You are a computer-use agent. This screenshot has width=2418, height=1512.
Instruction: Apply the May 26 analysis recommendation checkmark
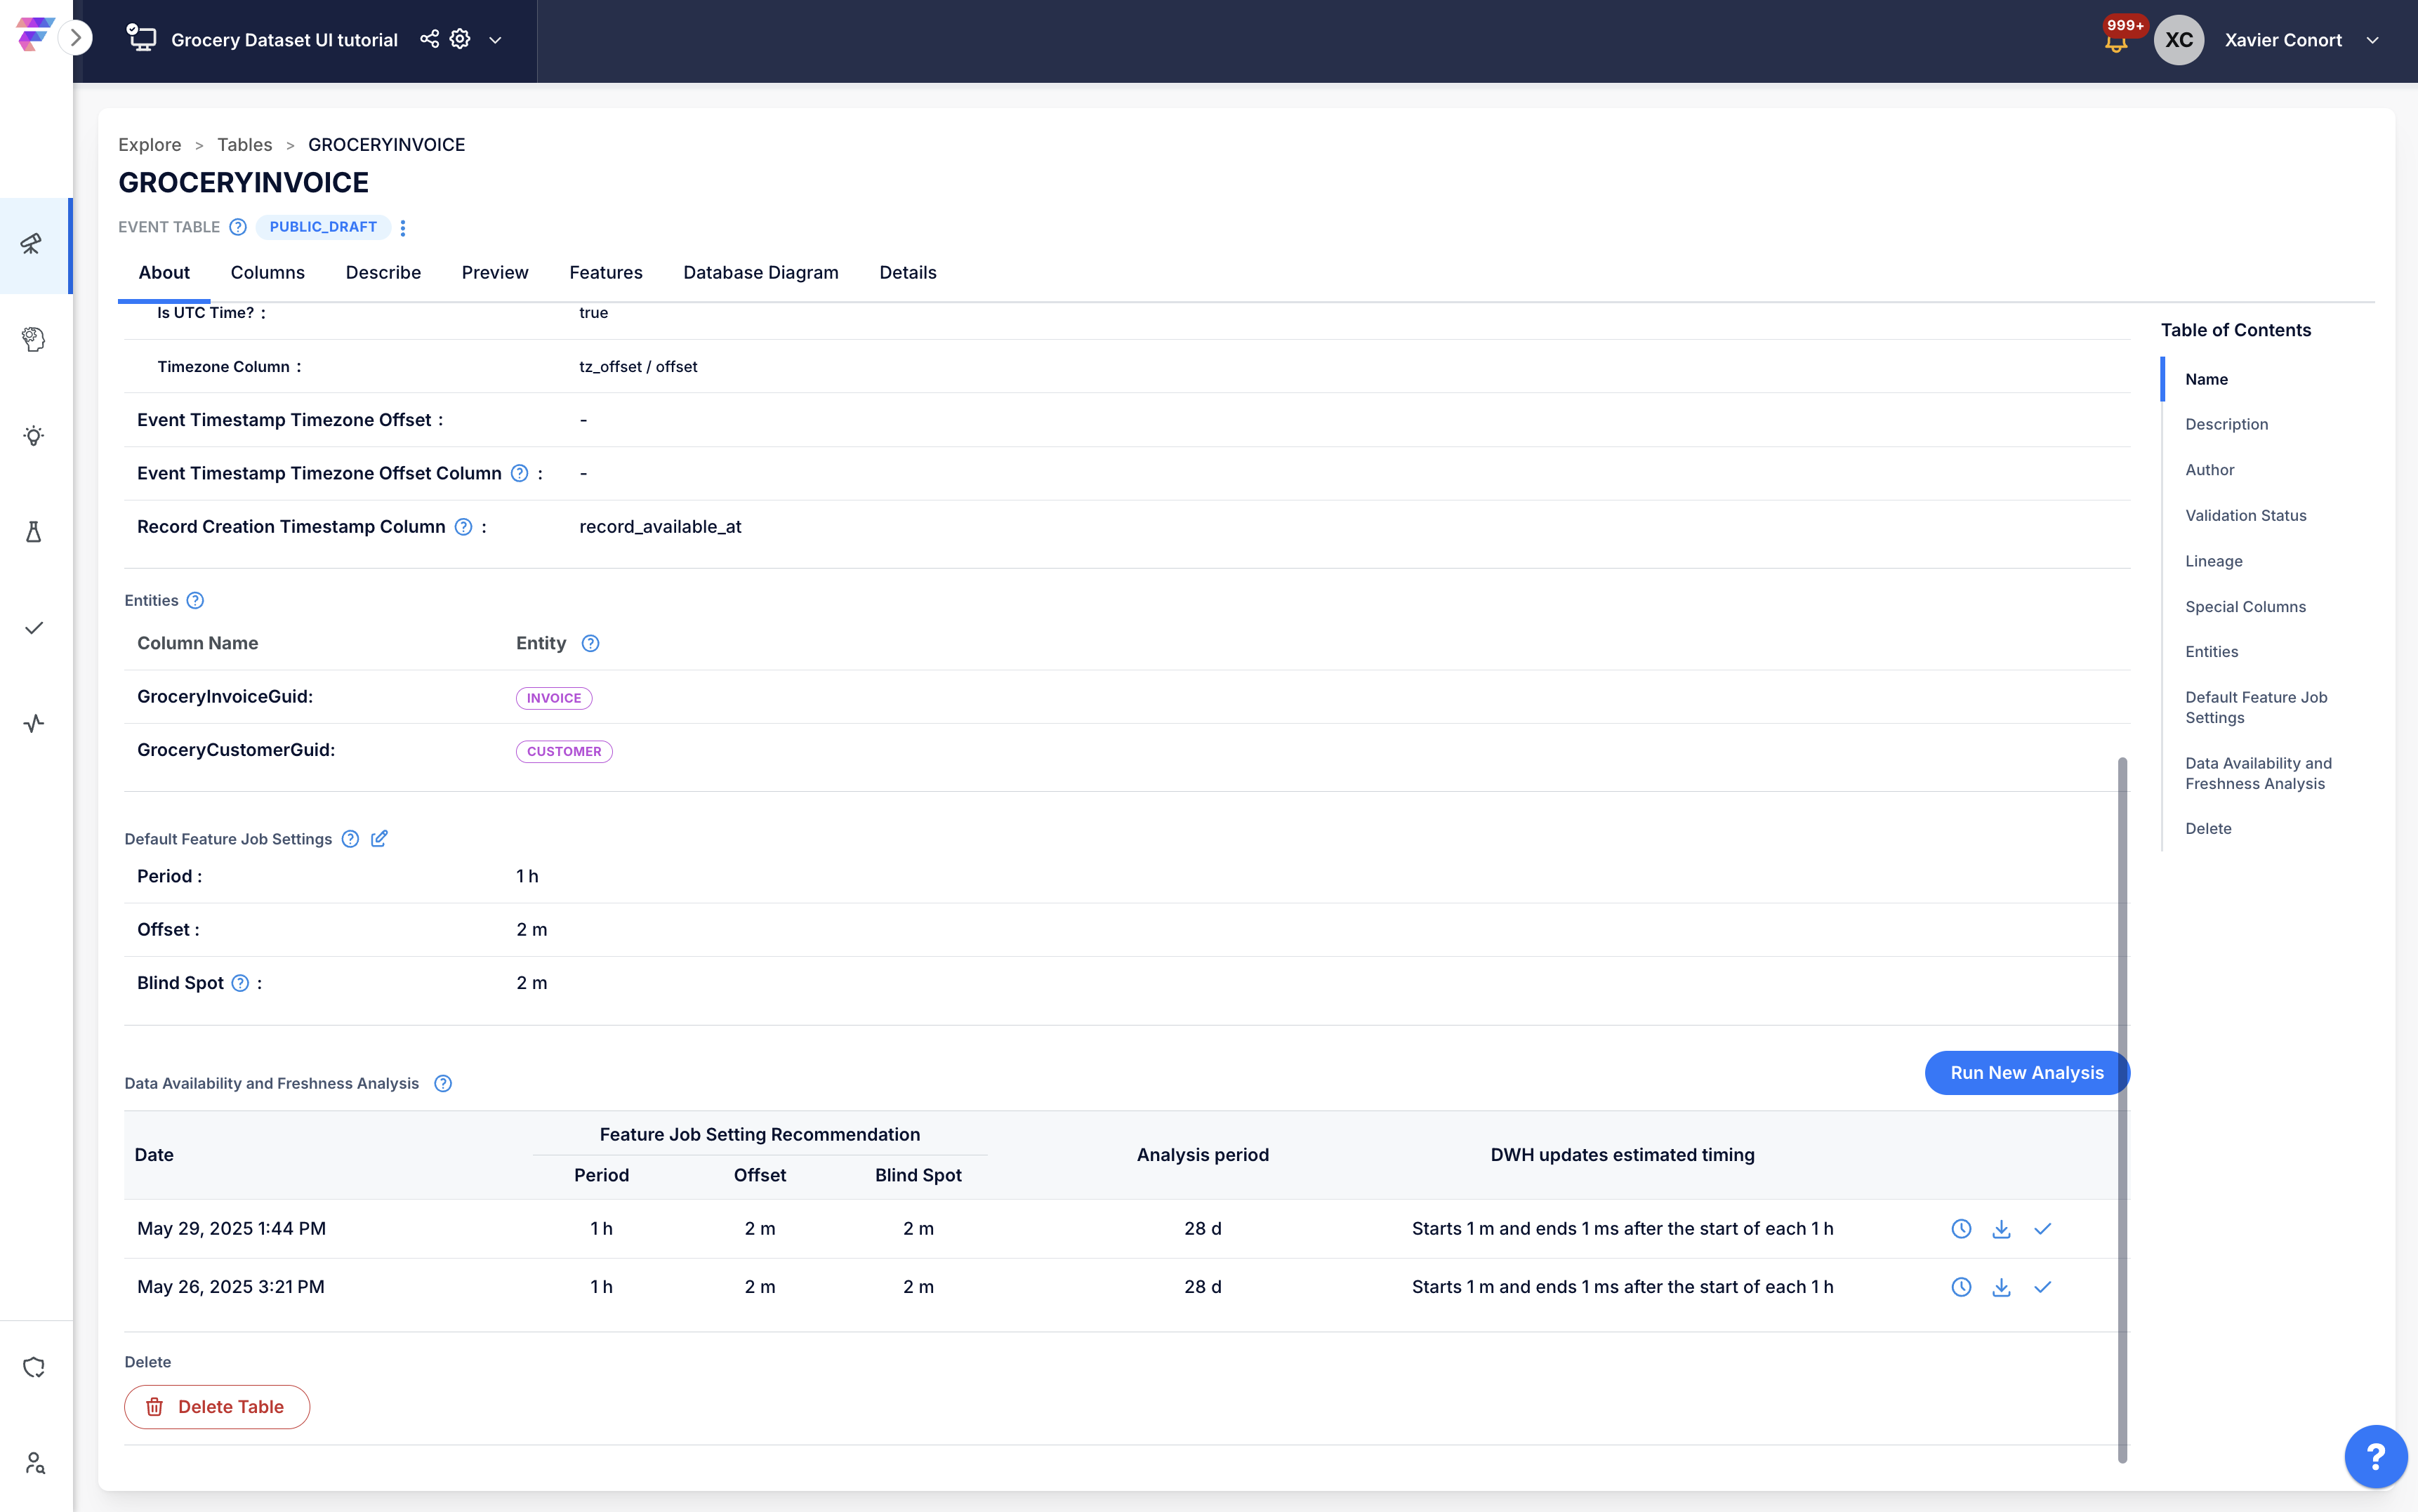[x=2042, y=1287]
